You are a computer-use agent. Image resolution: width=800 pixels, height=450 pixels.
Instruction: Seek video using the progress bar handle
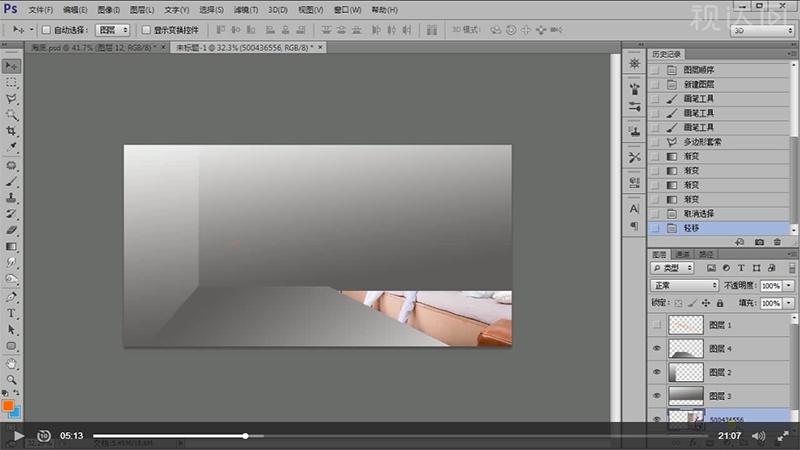point(245,436)
